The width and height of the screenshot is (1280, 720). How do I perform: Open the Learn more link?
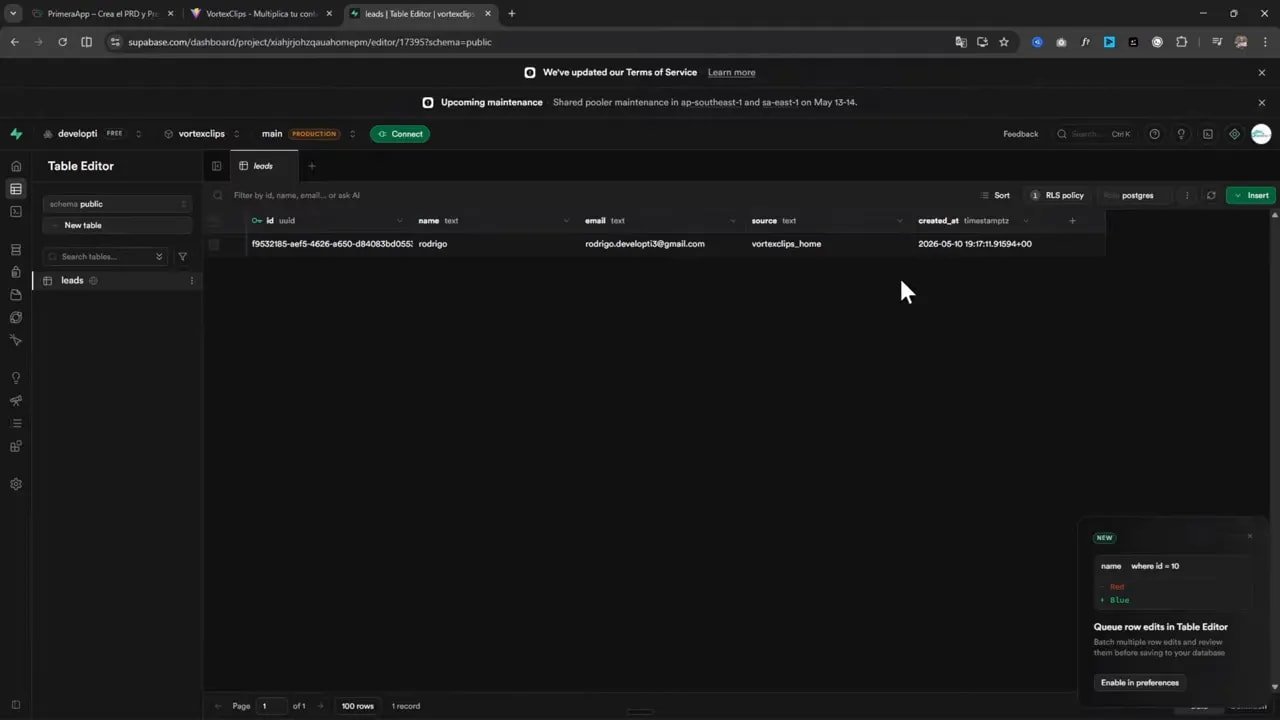[x=731, y=73]
